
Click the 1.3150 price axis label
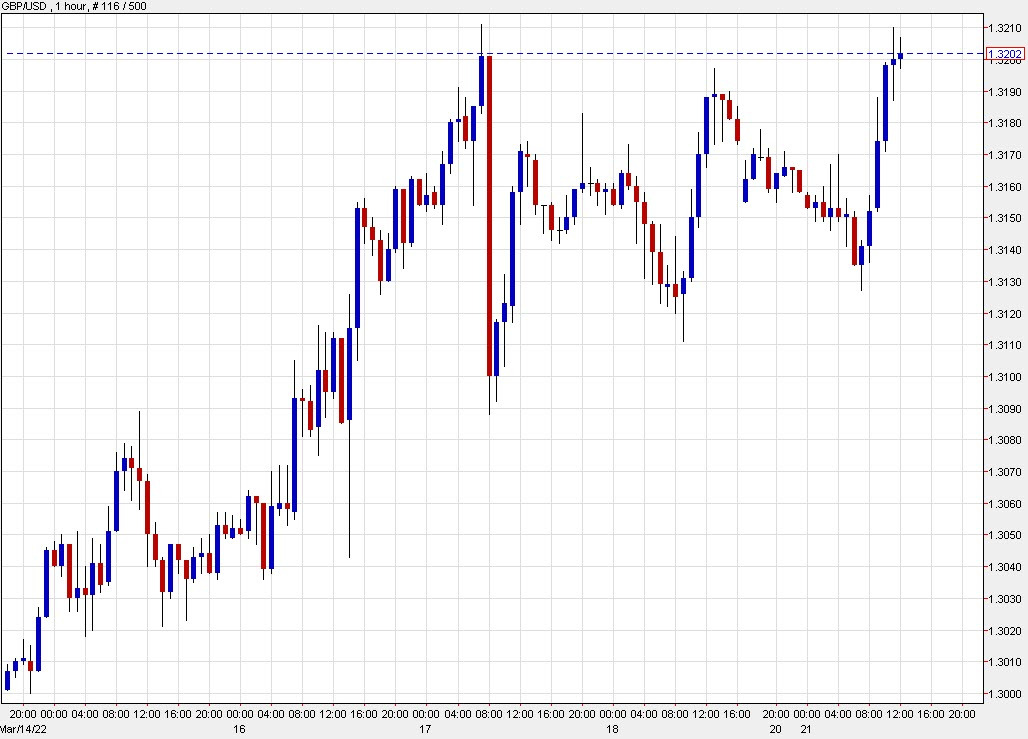point(1005,218)
